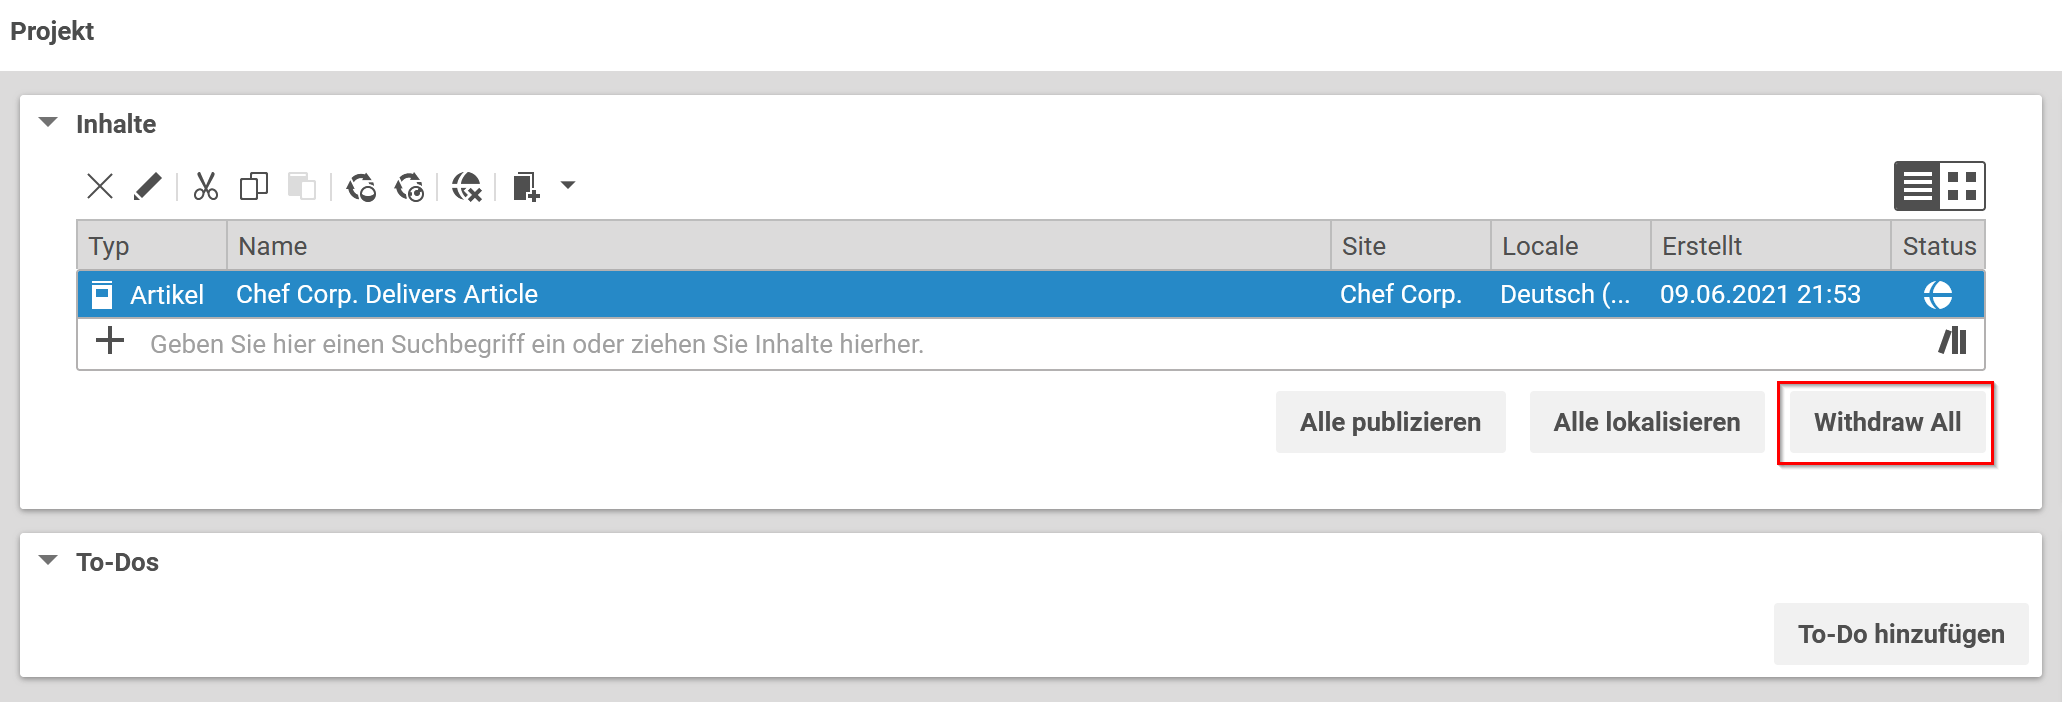Cut the selected content using the scissors icon

[x=205, y=186]
